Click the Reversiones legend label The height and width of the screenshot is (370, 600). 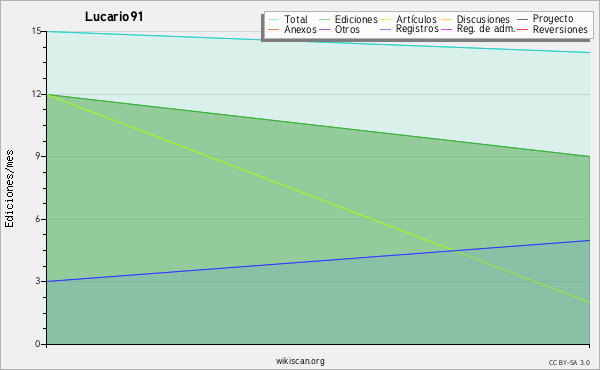point(560,29)
